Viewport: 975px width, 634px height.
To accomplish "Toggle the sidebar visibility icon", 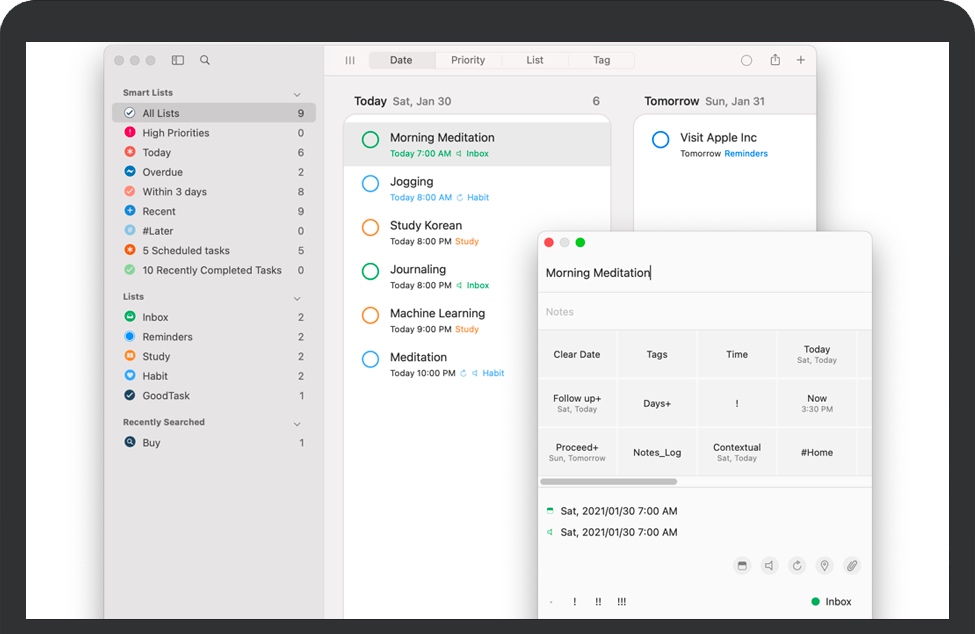I will coord(178,60).
